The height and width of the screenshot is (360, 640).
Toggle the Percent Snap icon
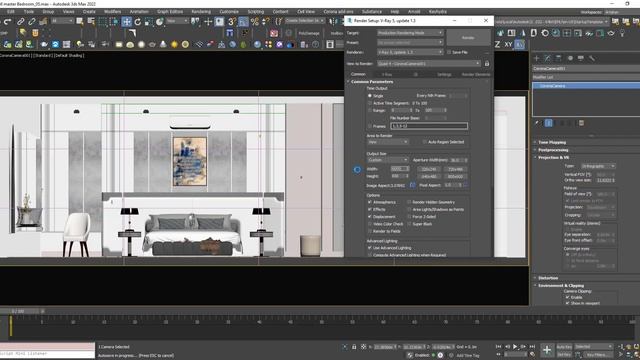(255, 22)
